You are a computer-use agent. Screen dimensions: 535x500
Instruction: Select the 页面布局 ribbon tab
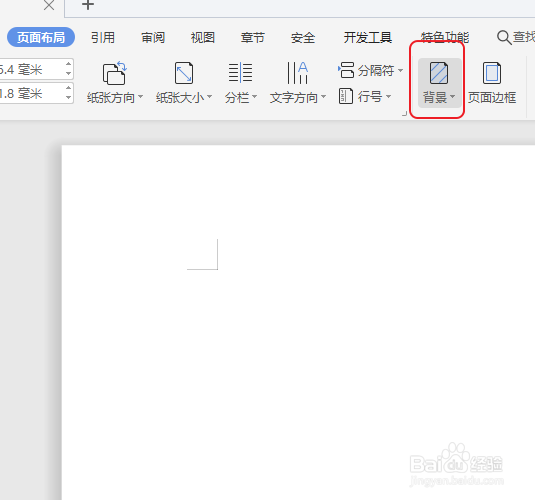[41, 37]
